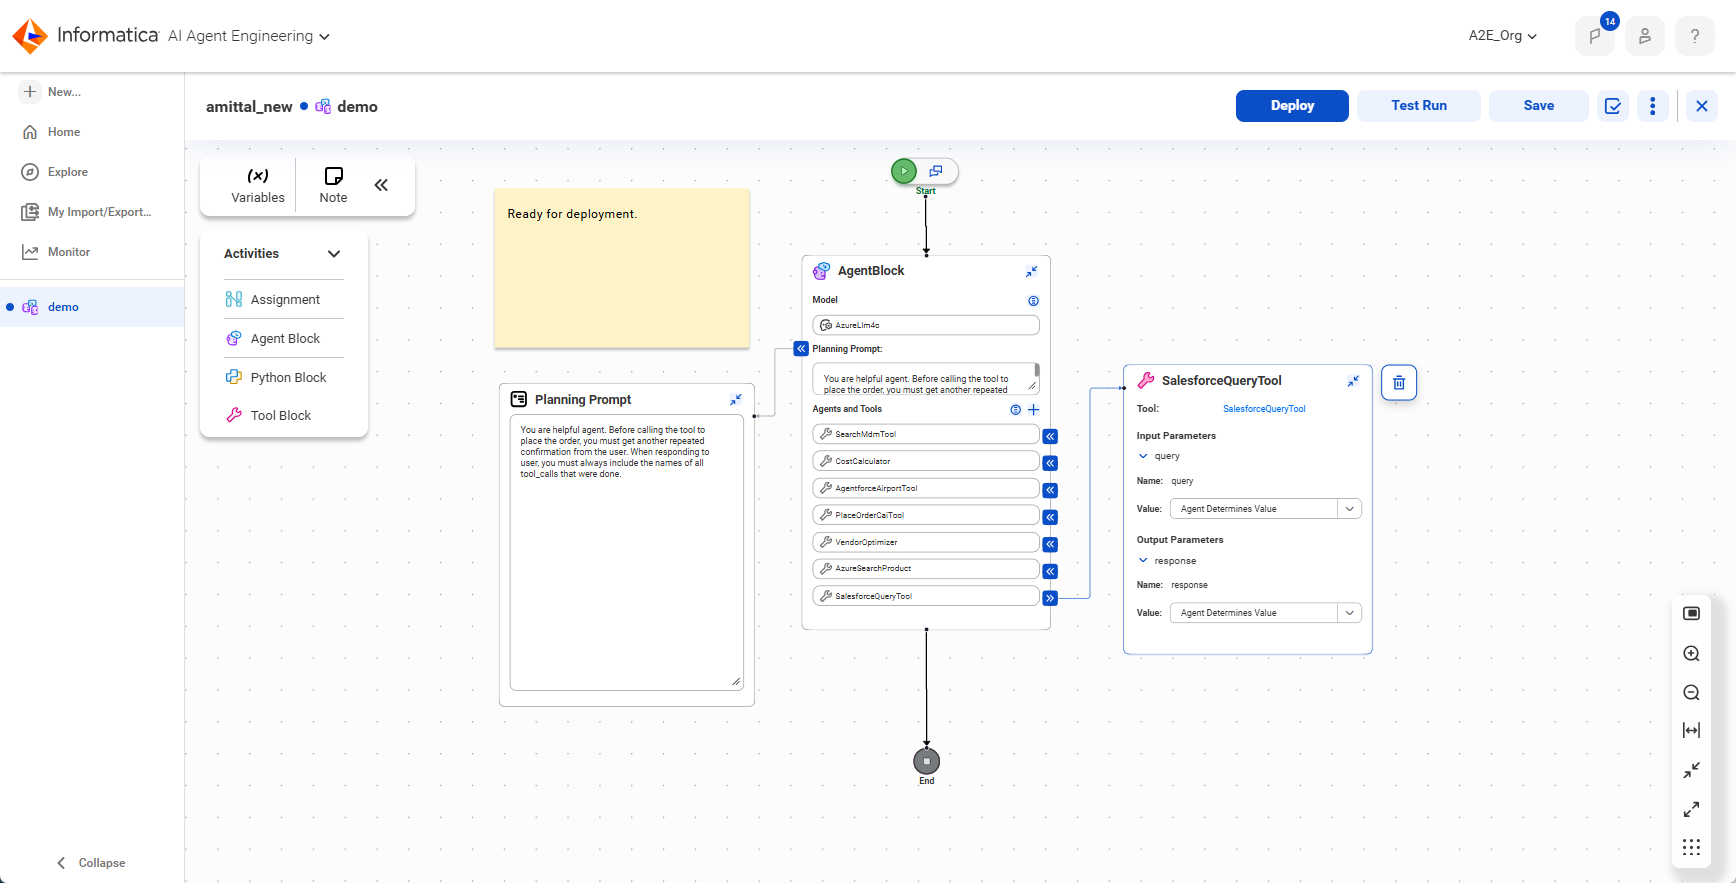Delete the SalesforceQueryTool with trash icon
The image size is (1736, 883).
[1399, 383]
